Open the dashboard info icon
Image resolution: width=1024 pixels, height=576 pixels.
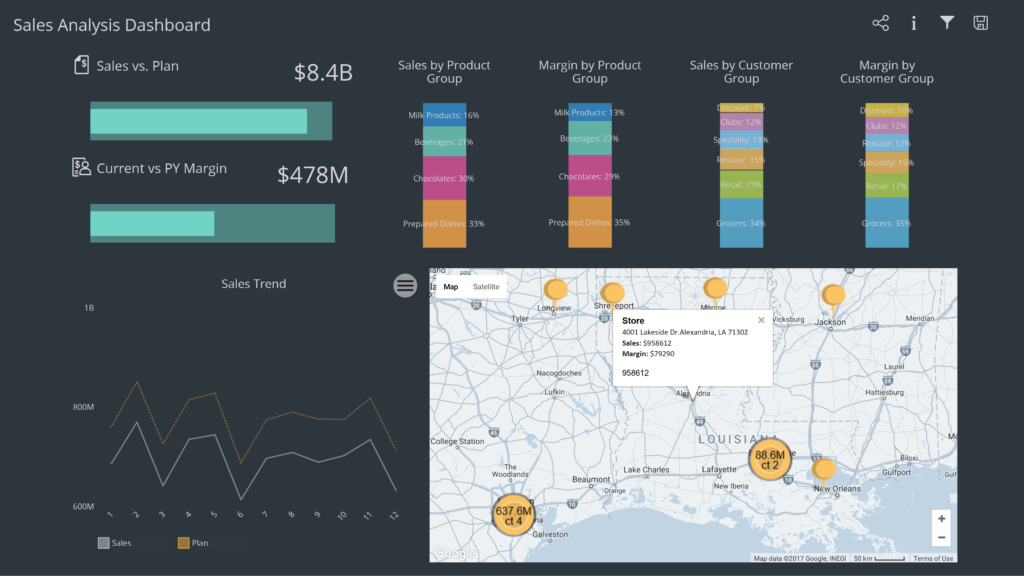913,22
